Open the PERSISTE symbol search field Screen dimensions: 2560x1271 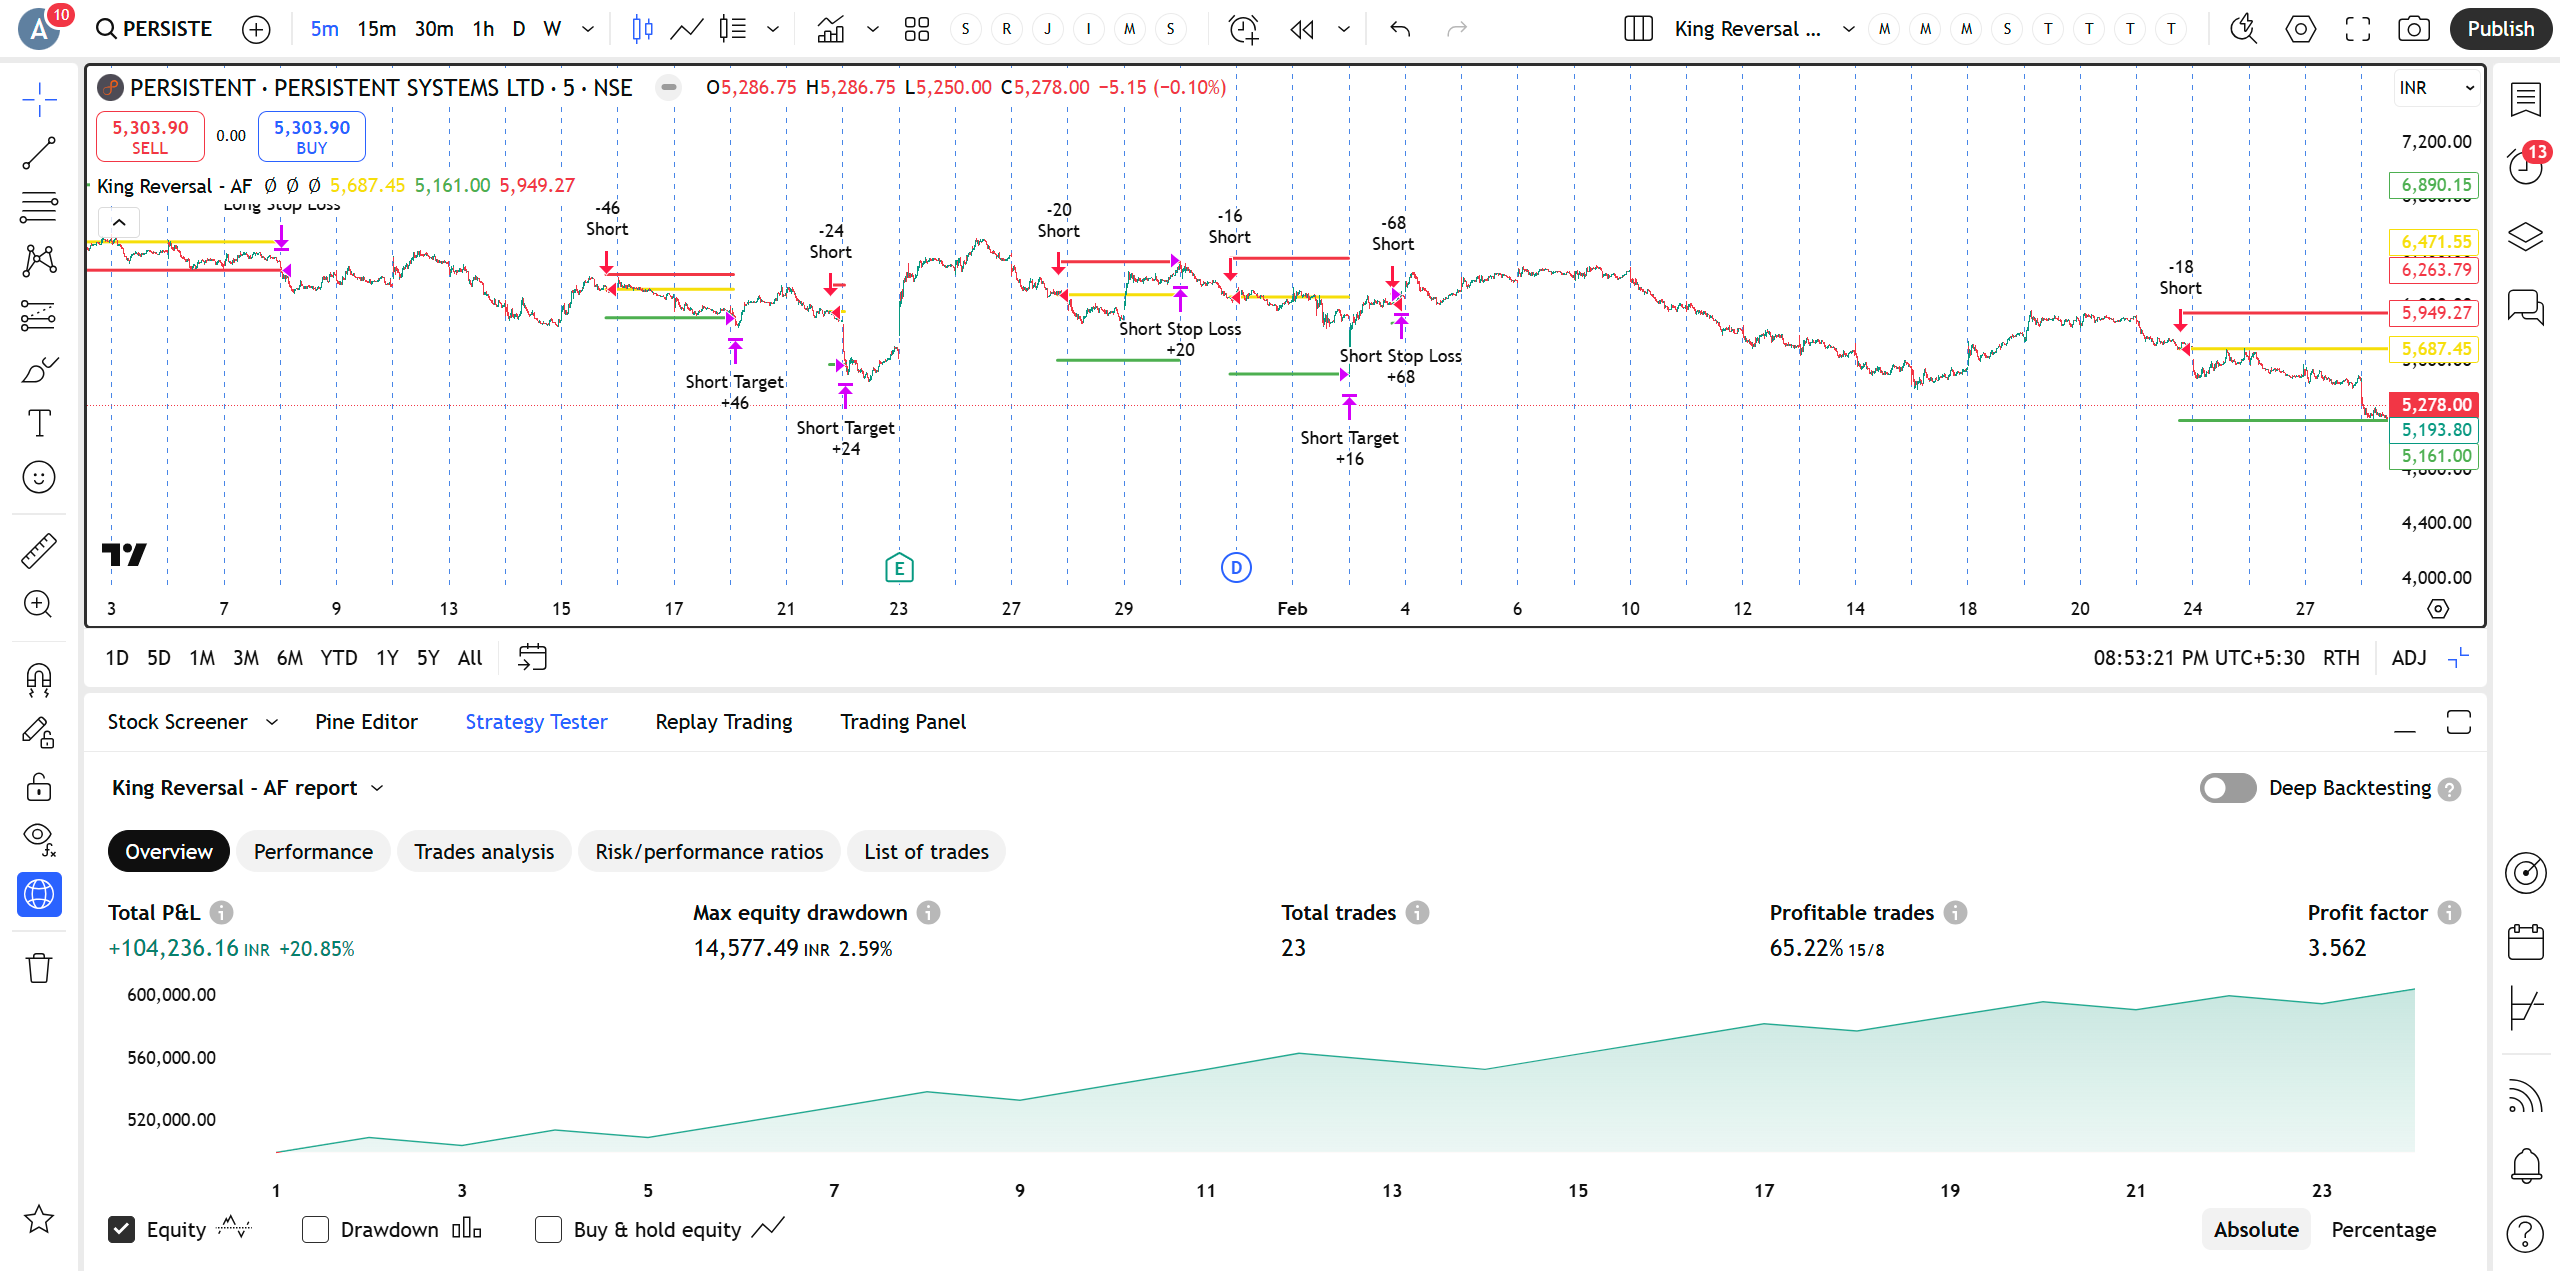(x=153, y=29)
